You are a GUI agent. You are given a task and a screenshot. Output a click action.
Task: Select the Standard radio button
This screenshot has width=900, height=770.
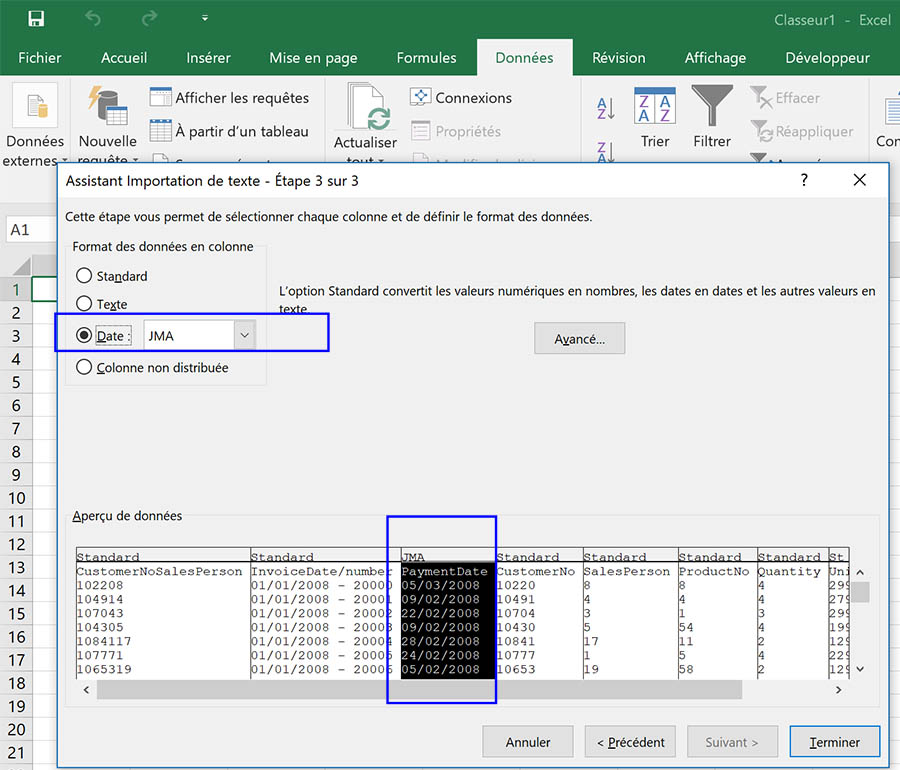[x=84, y=276]
